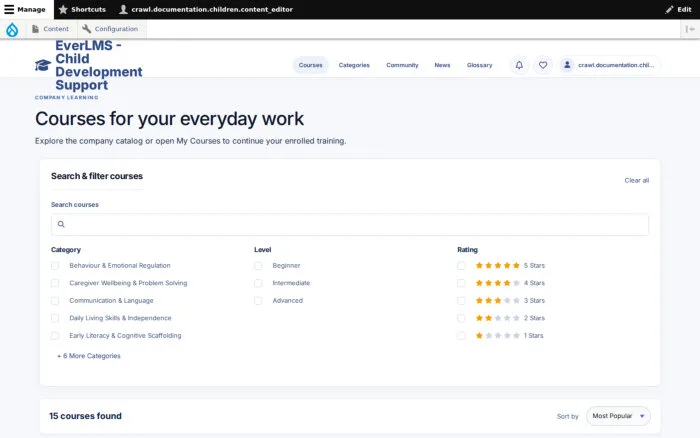Screen dimensions: 700x438
Task: Open the Manage hamburger menu
Action: pos(25,9)
